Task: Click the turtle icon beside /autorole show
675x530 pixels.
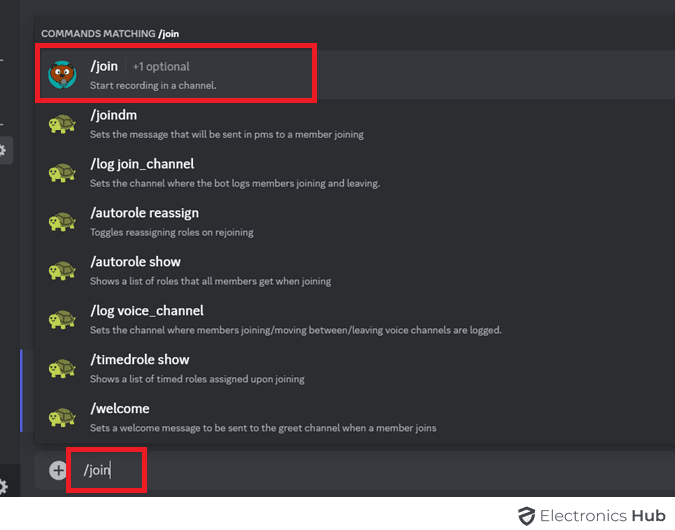Action: point(63,270)
